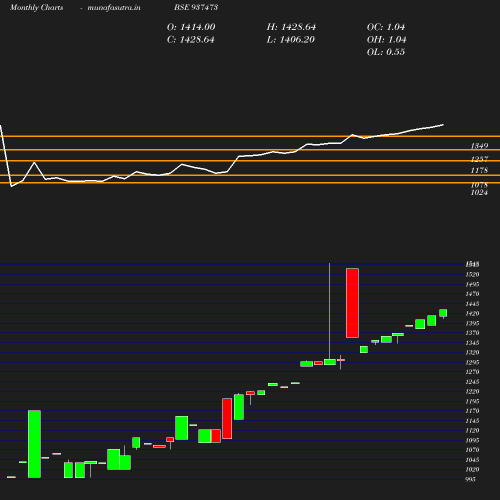Click the 1345 price axis label

pos(473,343)
